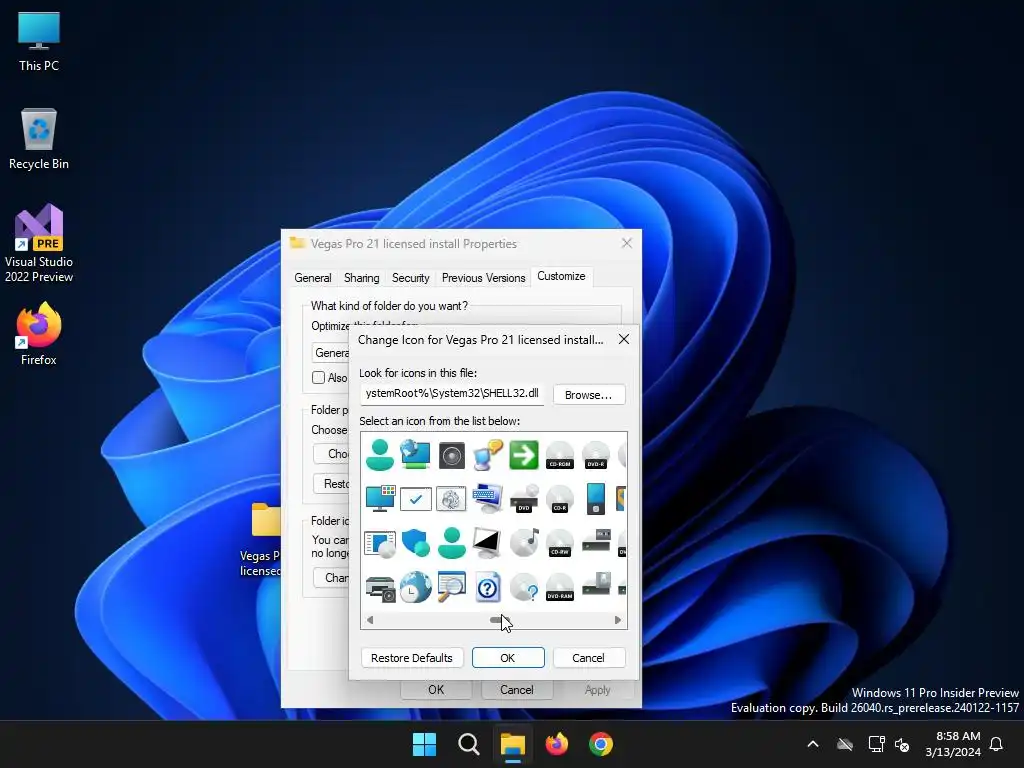Click OK in the Properties window

[x=436, y=690]
